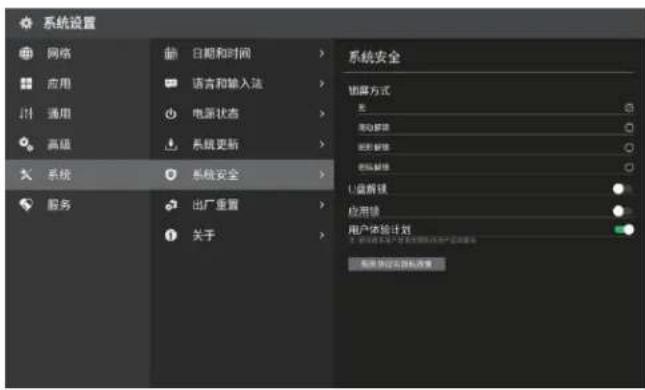Expand 关于 with its chevron arrow
The height and width of the screenshot is (390, 645).
(322, 235)
